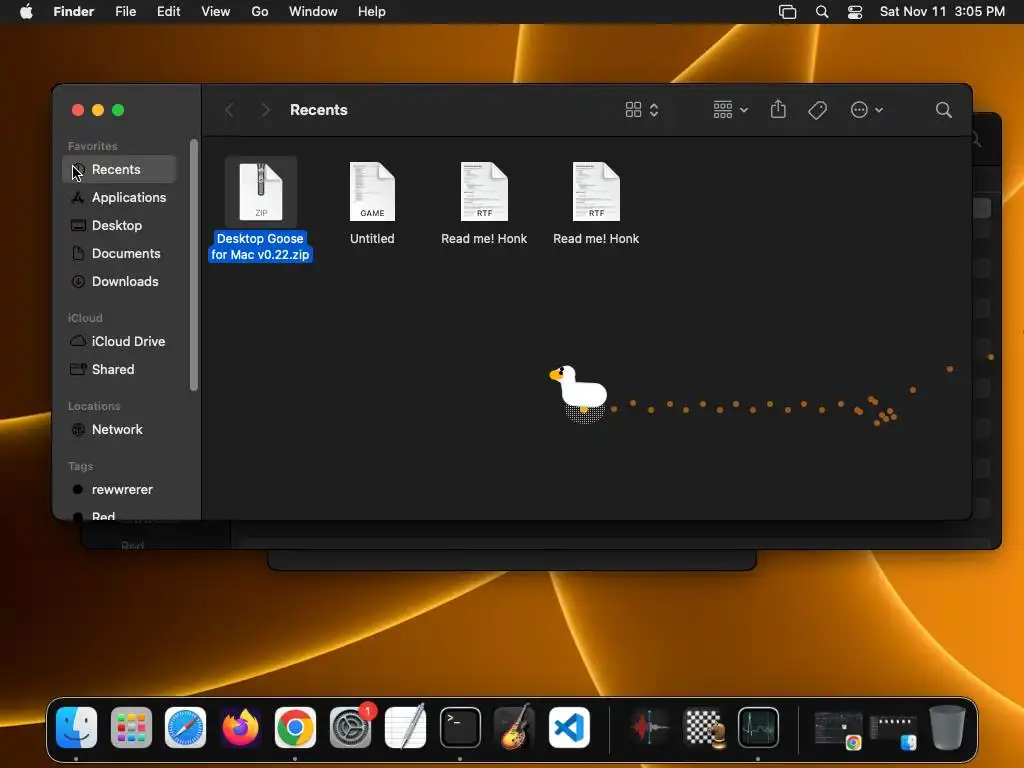This screenshot has height=768, width=1024.
Task: Open Terminal from the Dock
Action: tap(460, 727)
